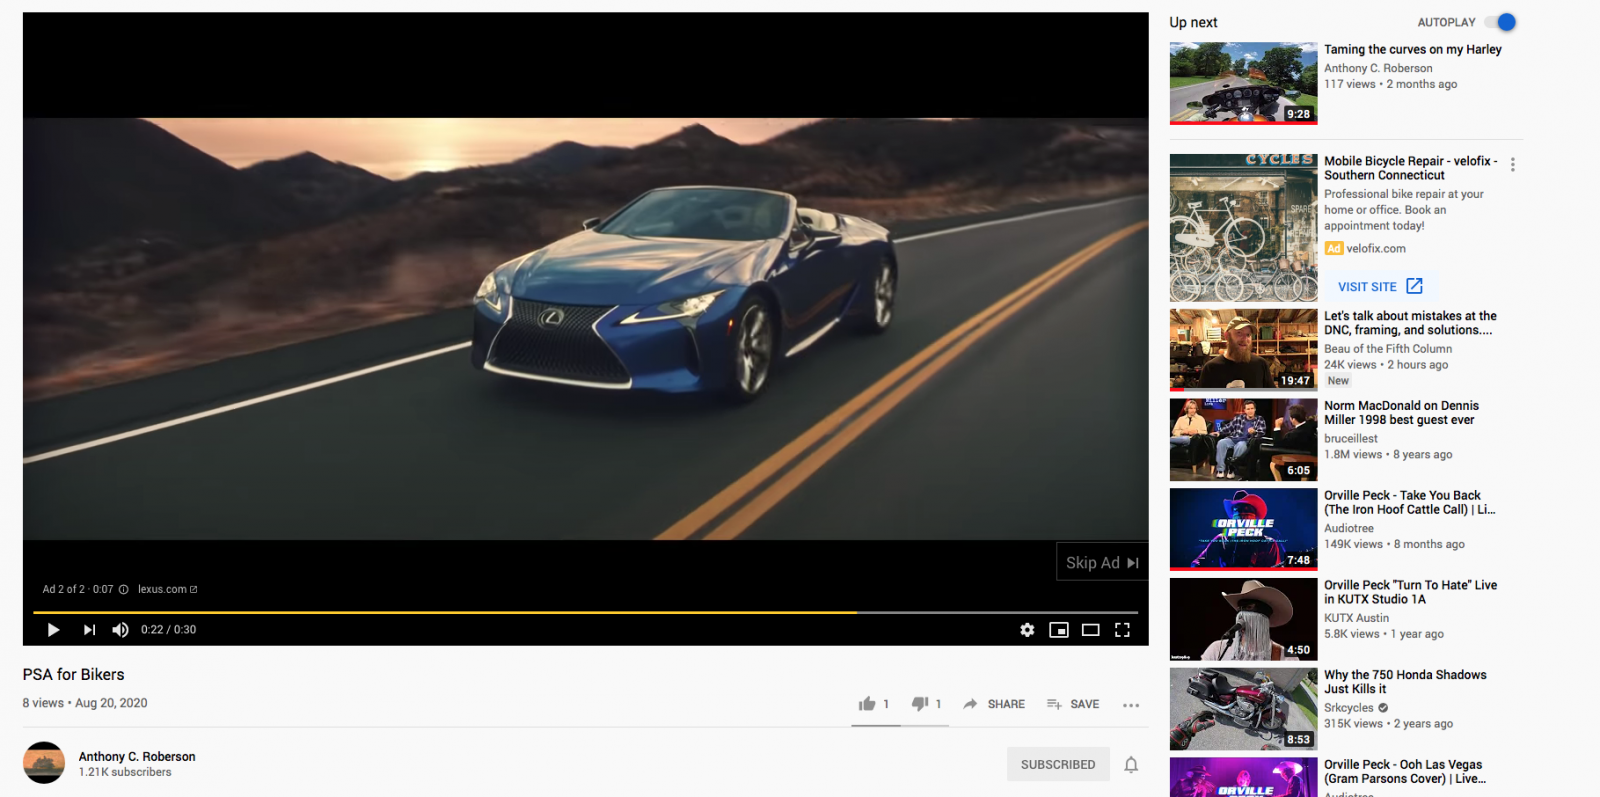The height and width of the screenshot is (797, 1600).
Task: Click the 'KUTX Austin' channel name
Action: tap(1356, 618)
